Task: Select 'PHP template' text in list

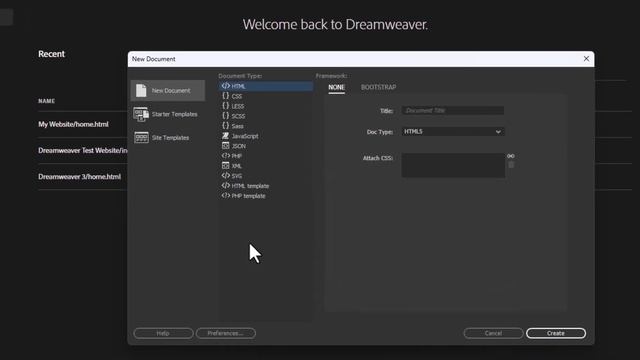Action: 249,196
